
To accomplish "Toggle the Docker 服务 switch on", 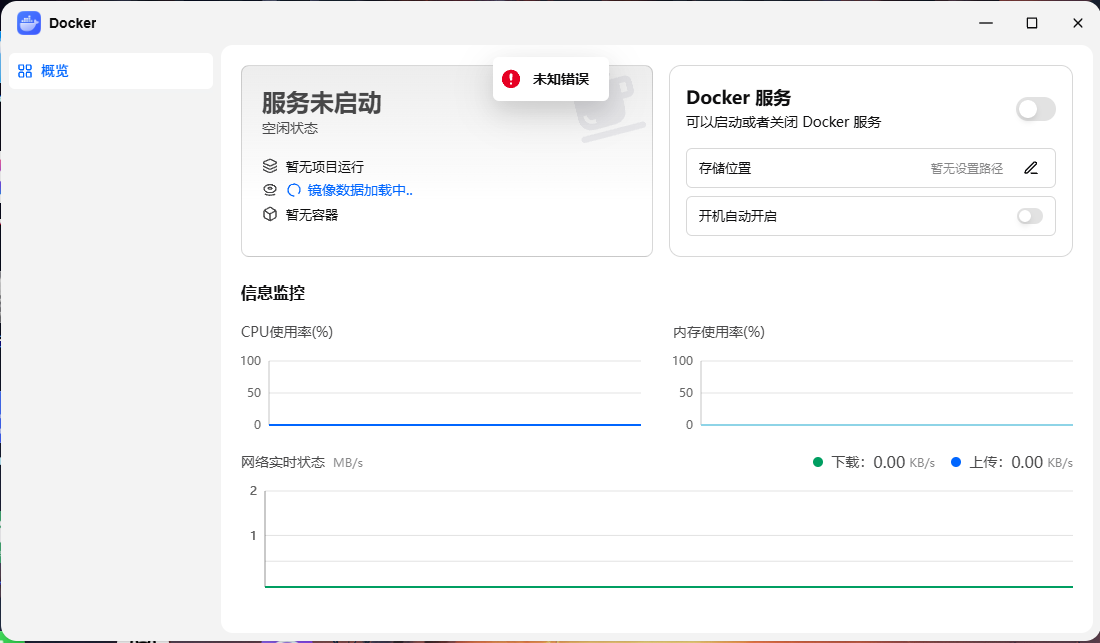I will click(1035, 109).
